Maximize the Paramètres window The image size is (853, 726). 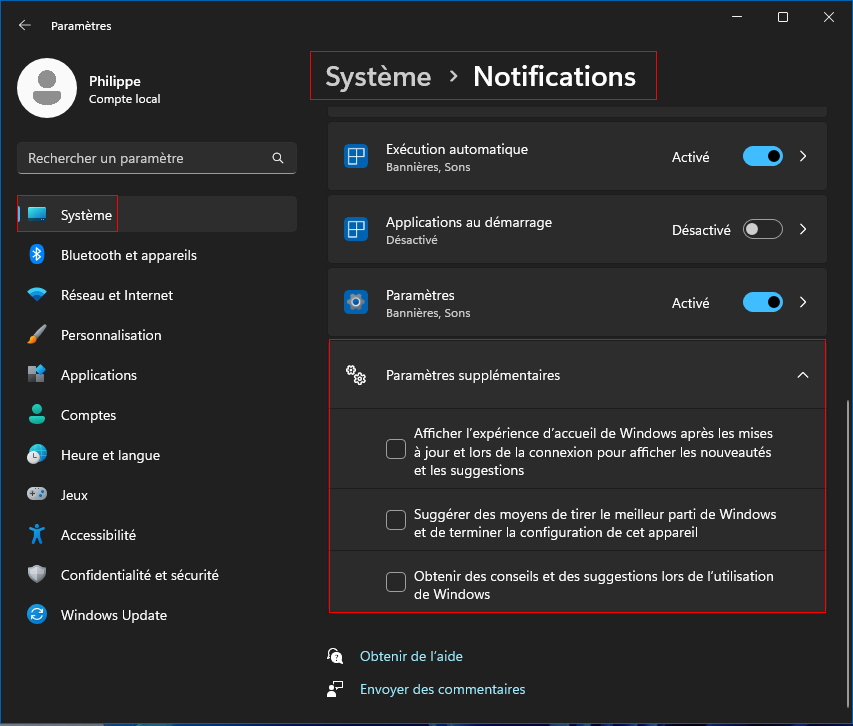783,17
